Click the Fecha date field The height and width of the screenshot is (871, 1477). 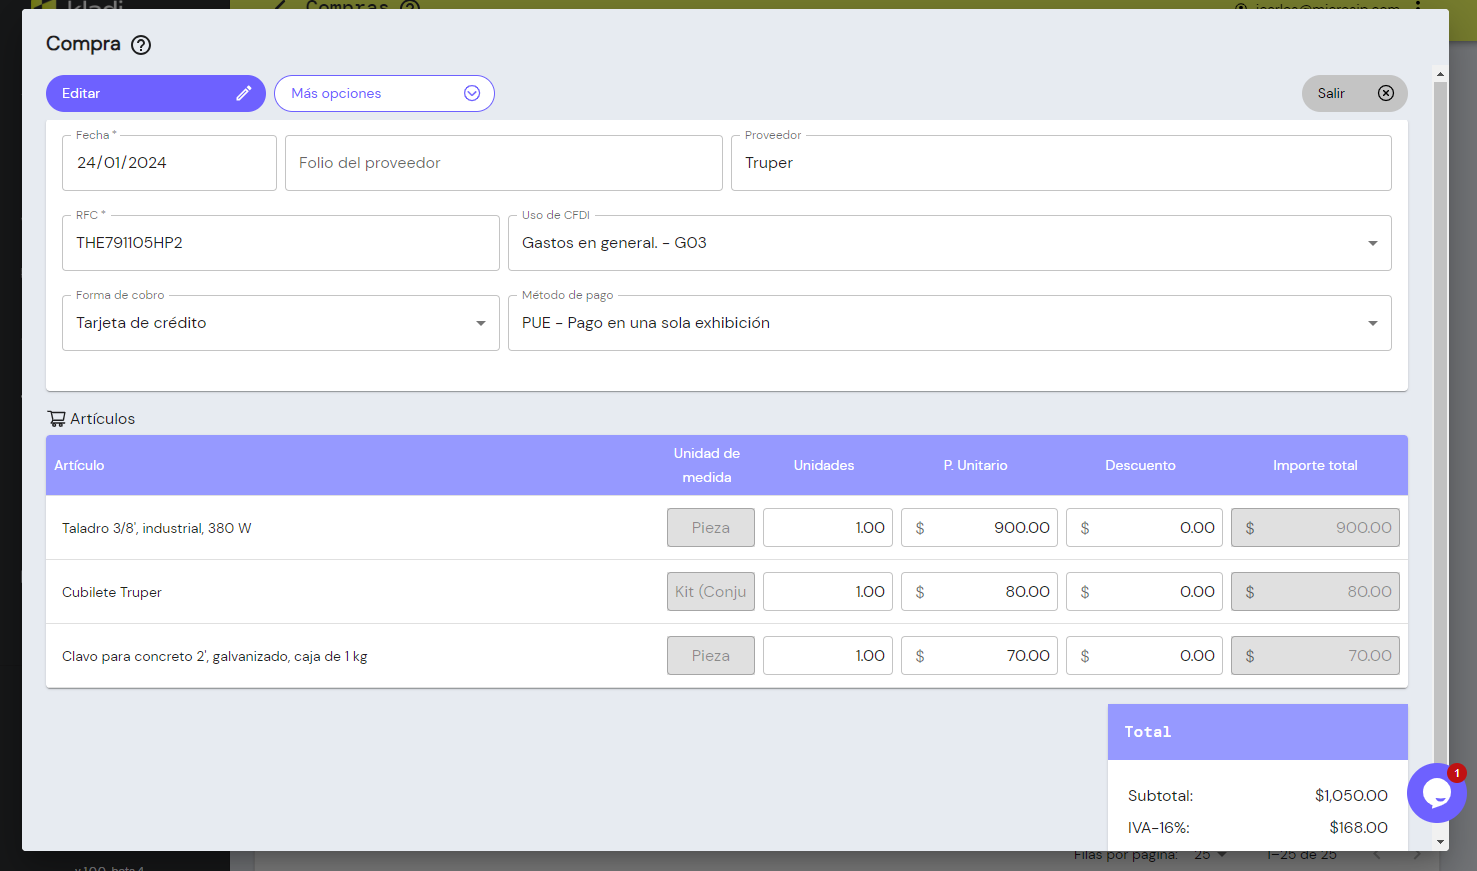169,163
